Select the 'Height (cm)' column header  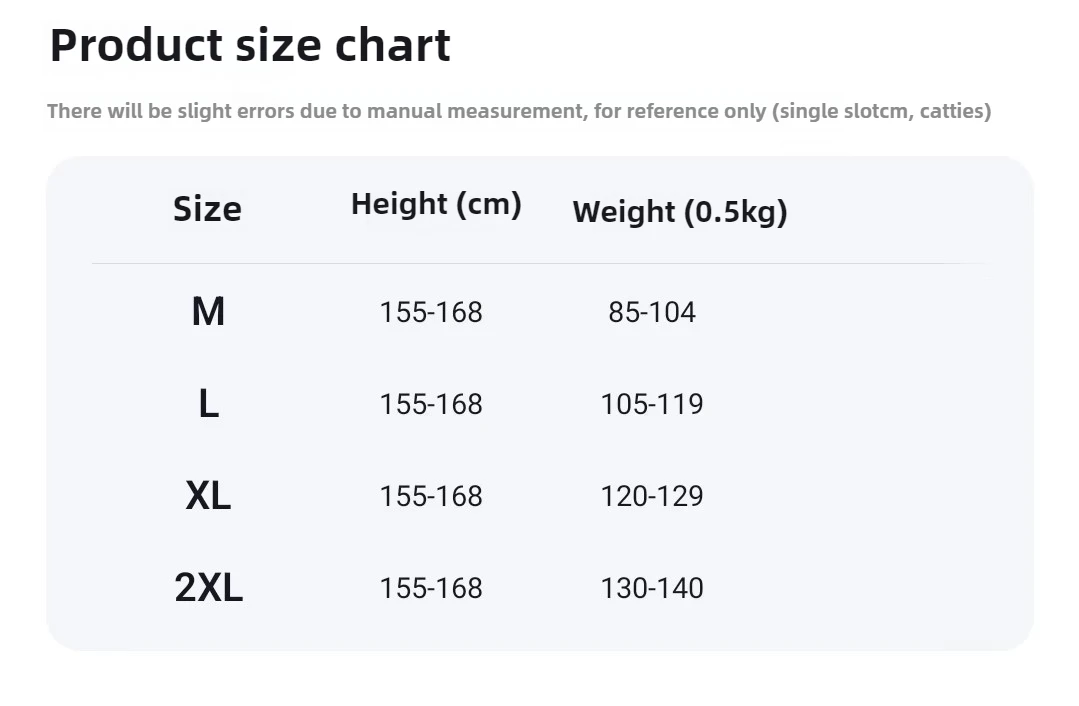click(436, 204)
